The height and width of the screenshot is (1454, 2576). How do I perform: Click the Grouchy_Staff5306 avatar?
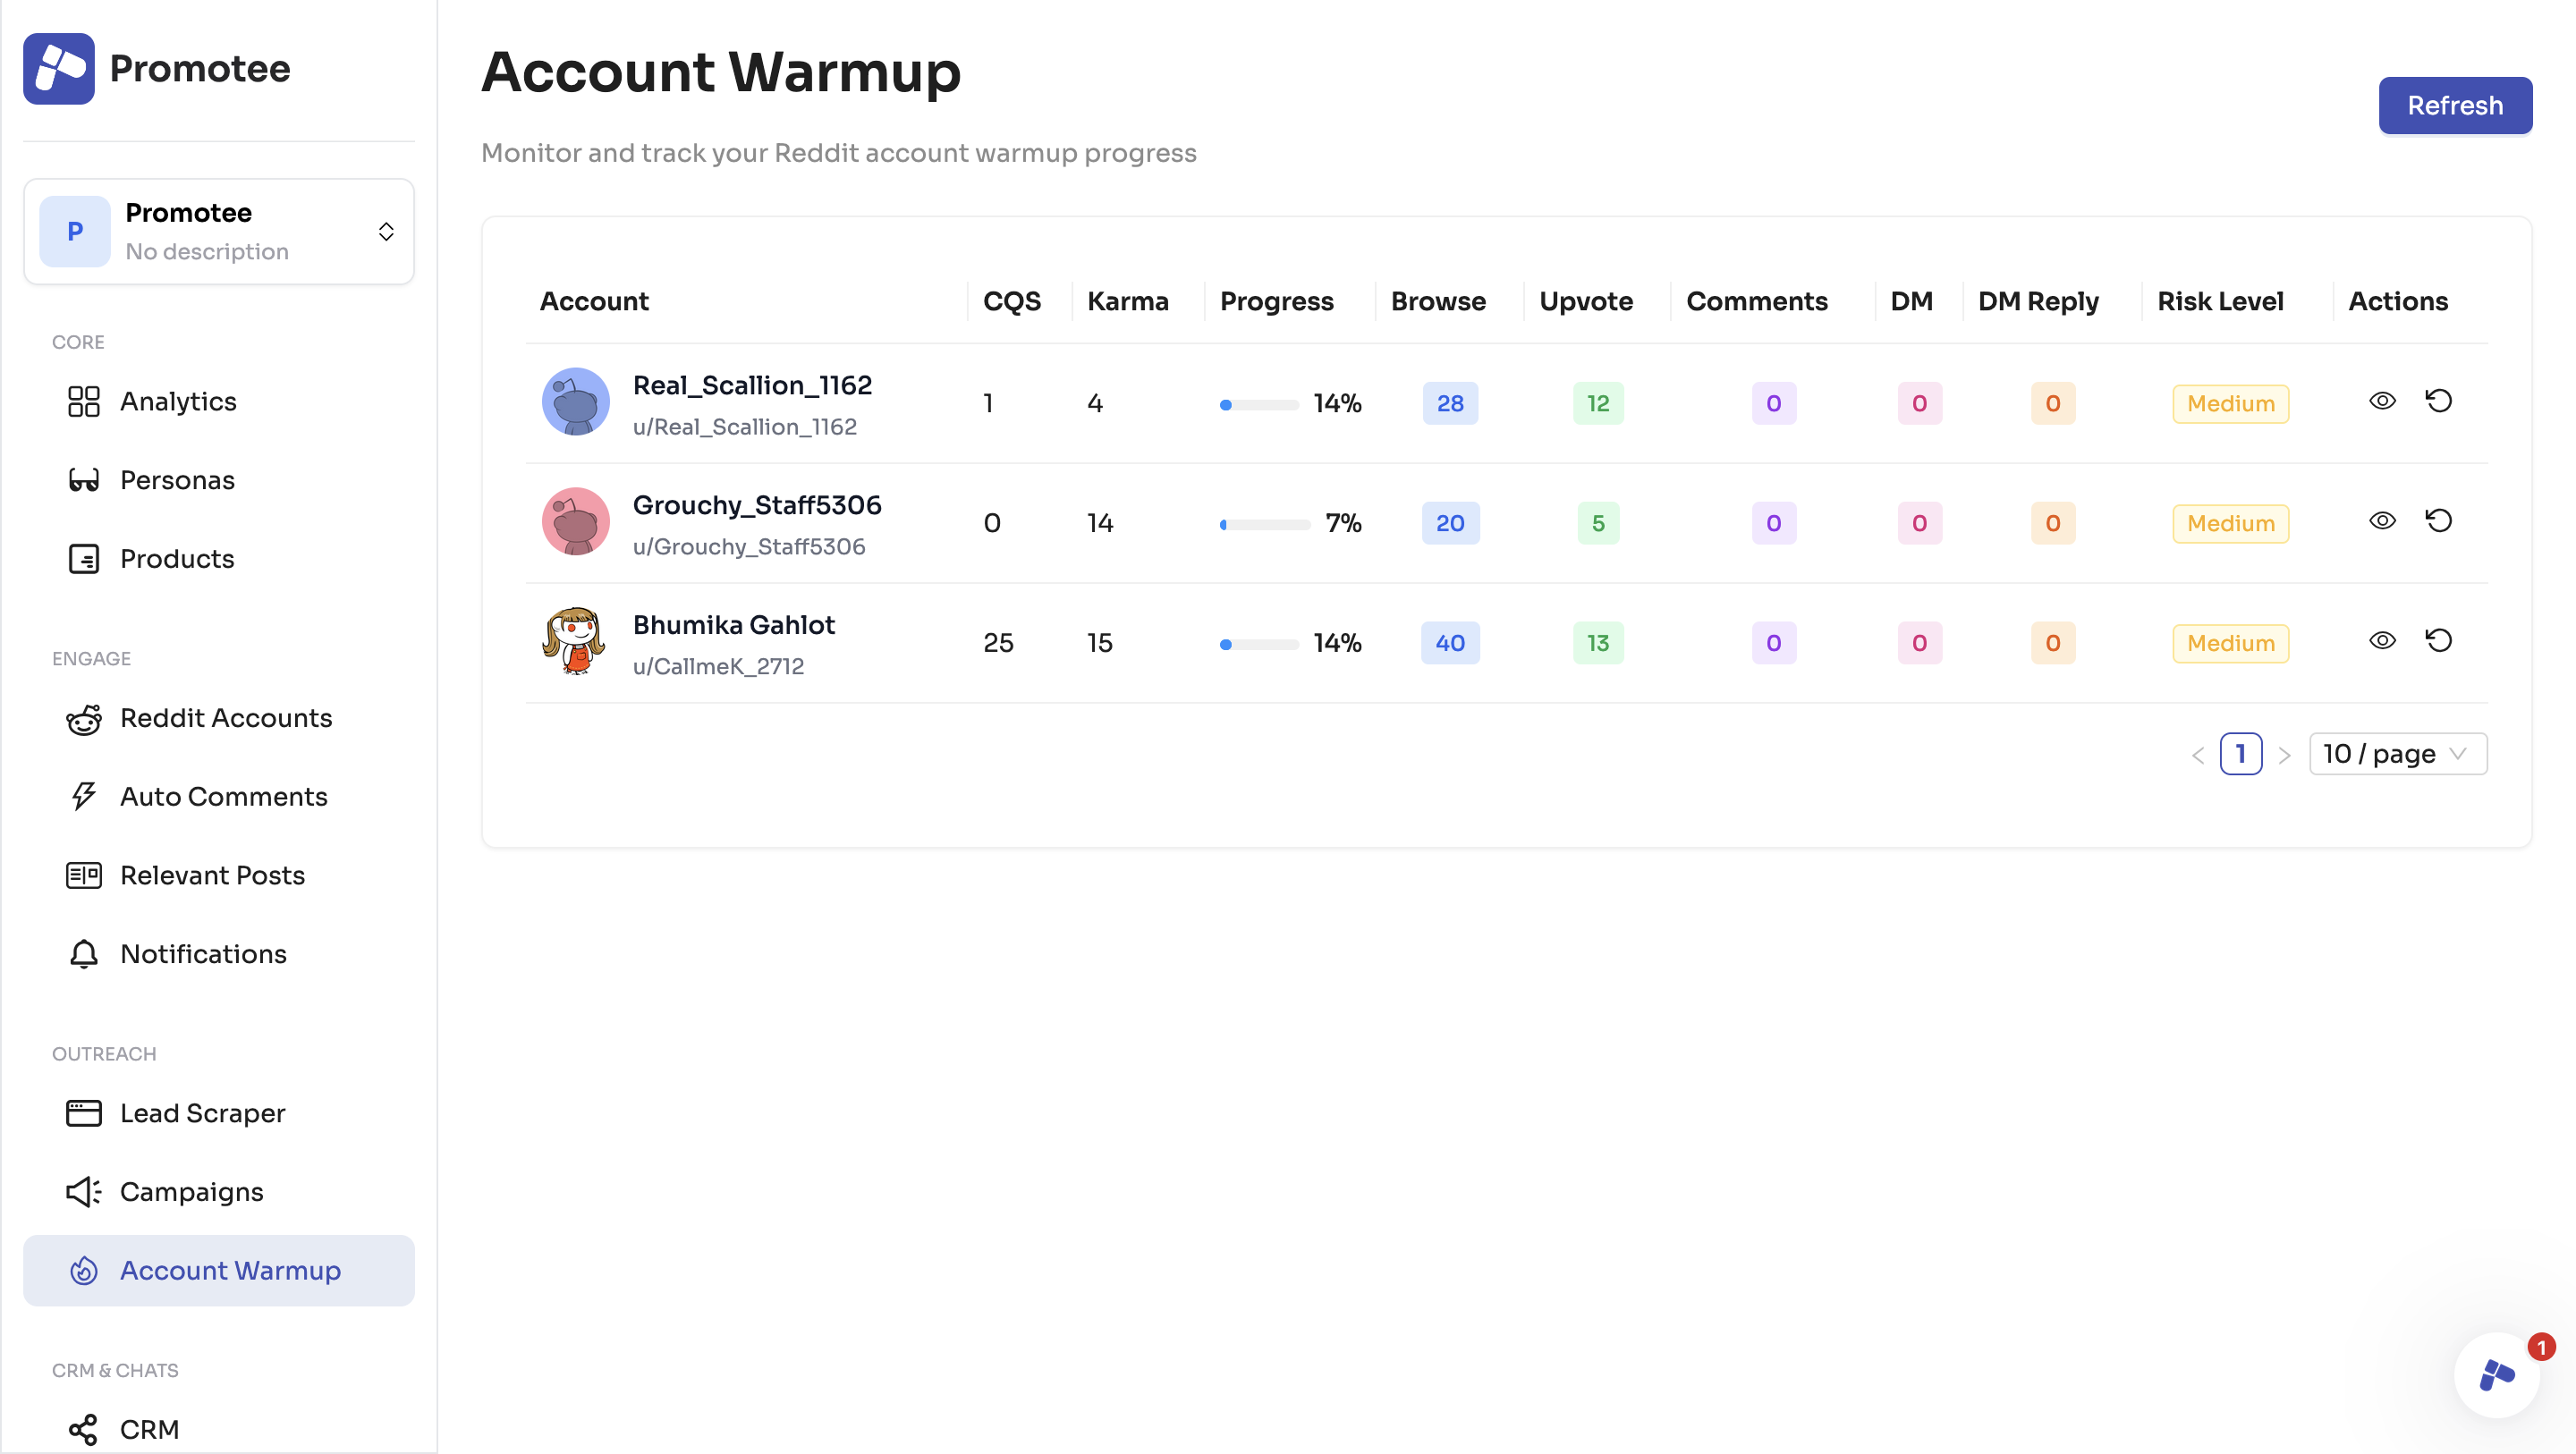(576, 522)
